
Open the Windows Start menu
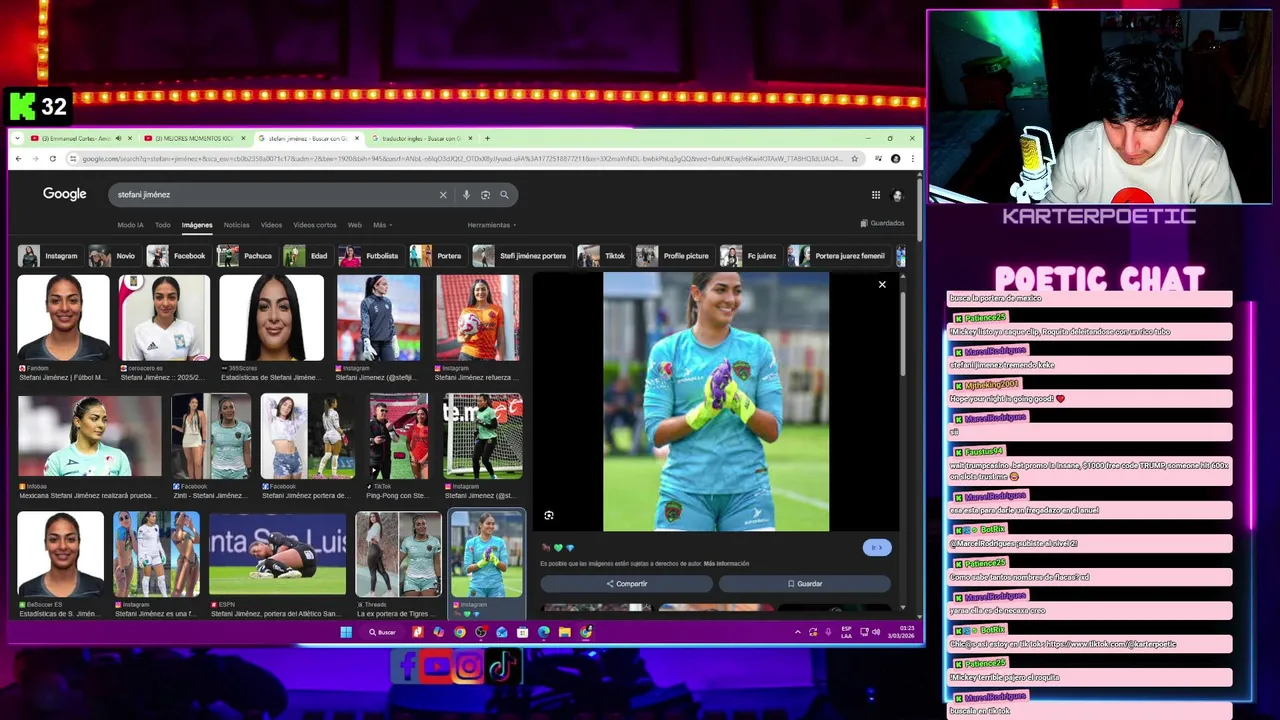(346, 632)
